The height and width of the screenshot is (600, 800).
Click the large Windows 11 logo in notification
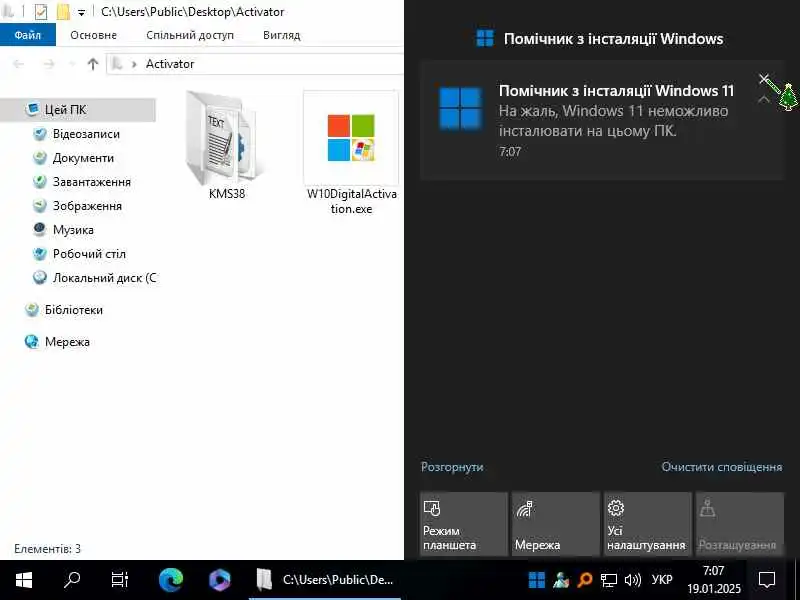[460, 108]
